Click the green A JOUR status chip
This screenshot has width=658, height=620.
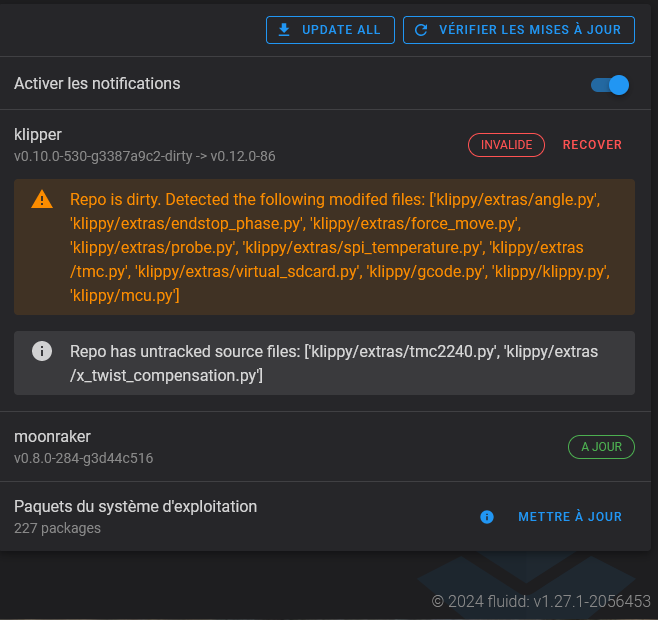601,447
